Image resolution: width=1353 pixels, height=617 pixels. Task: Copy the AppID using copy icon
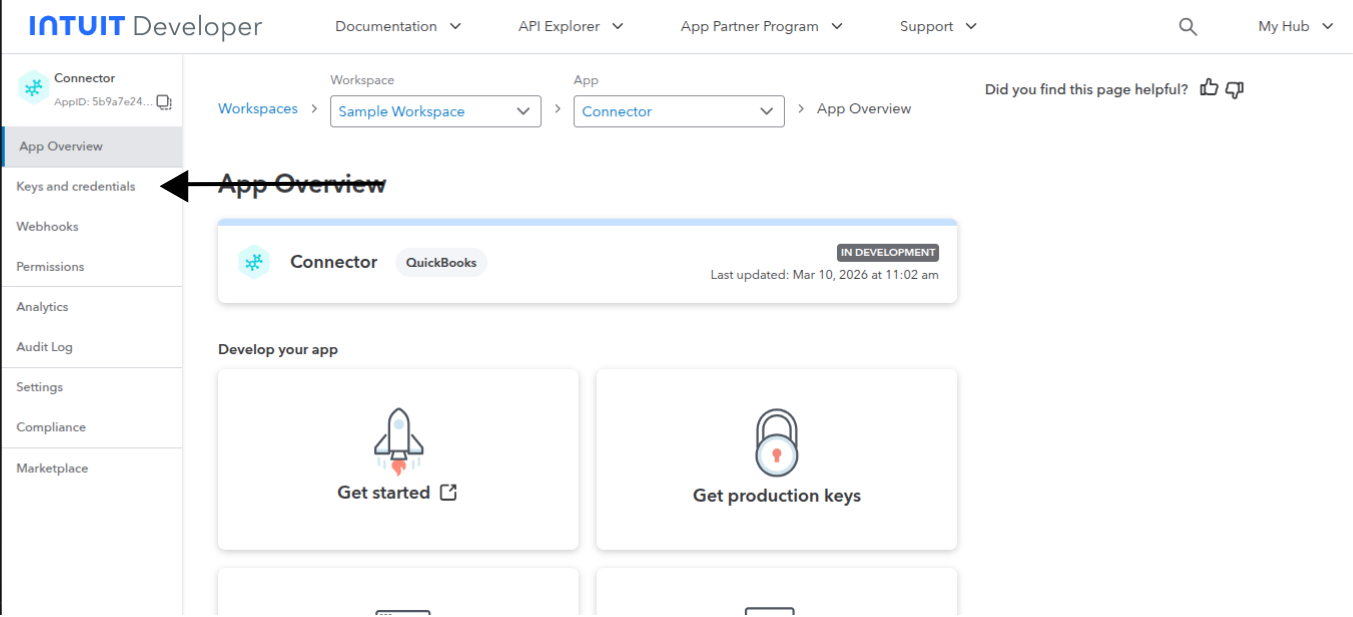(165, 102)
